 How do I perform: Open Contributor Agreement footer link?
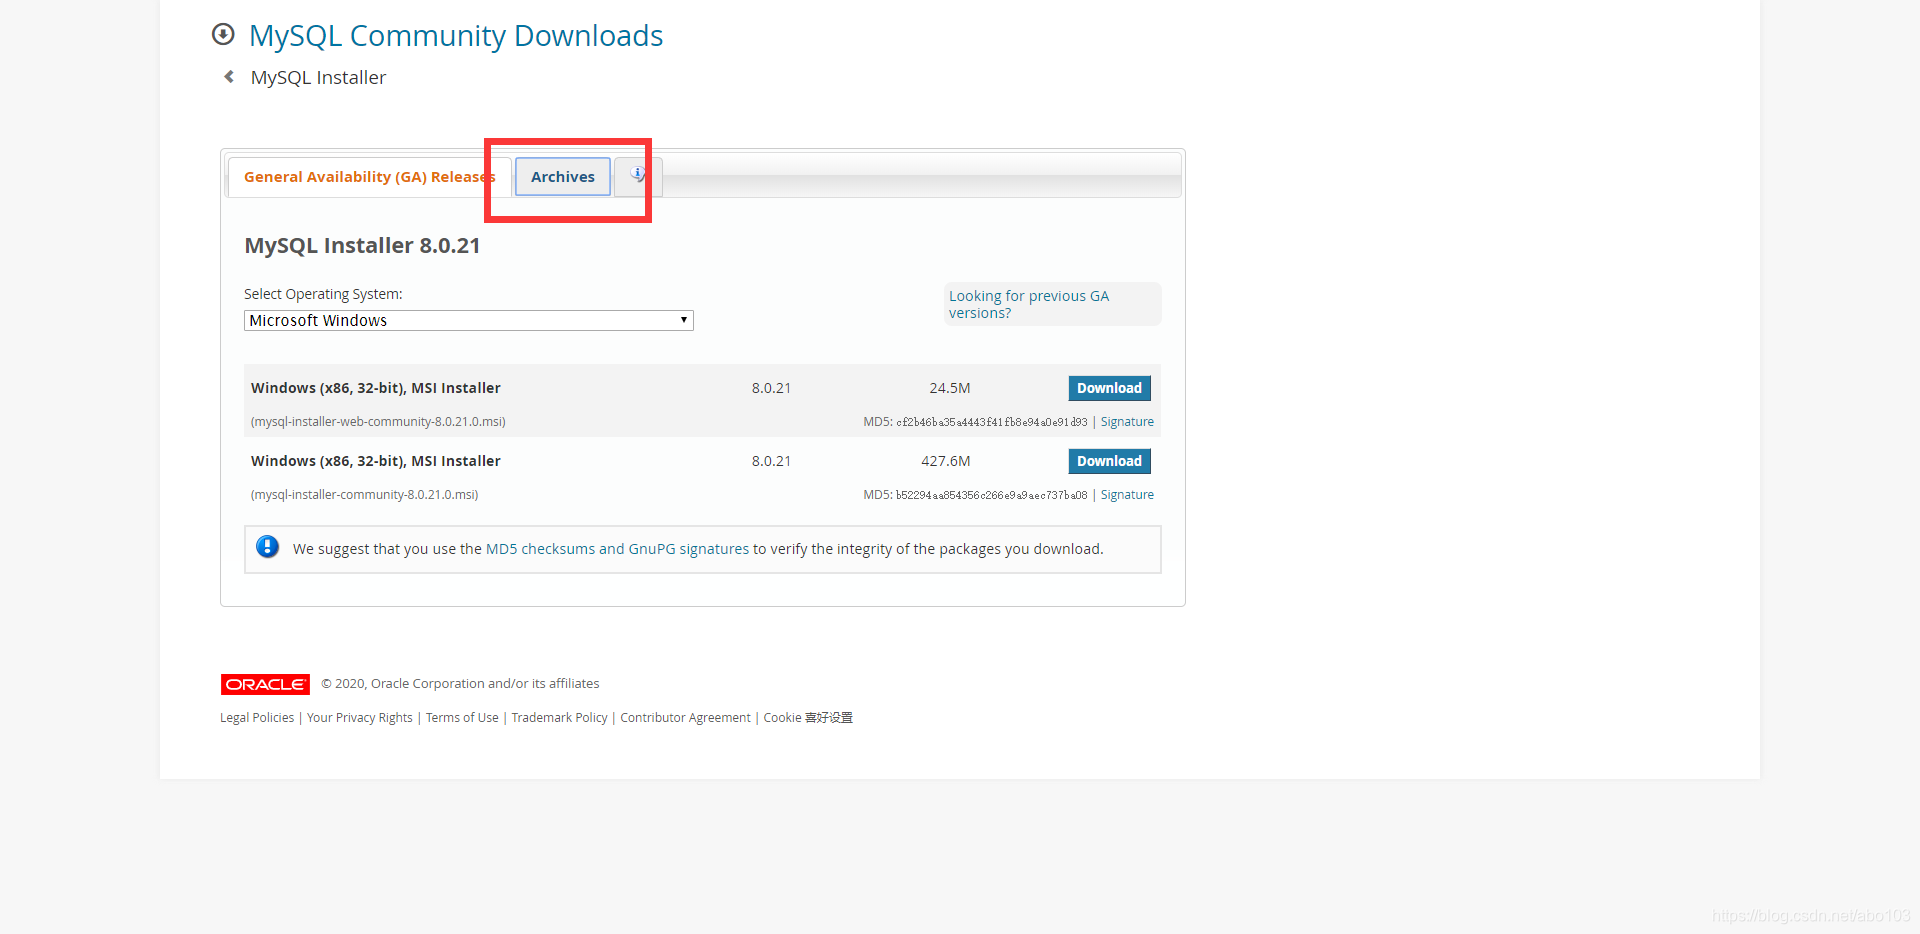pyautogui.click(x=685, y=718)
